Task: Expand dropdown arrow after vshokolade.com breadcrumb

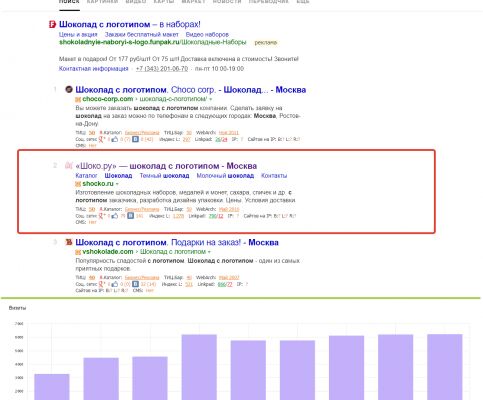Action: pos(209,252)
